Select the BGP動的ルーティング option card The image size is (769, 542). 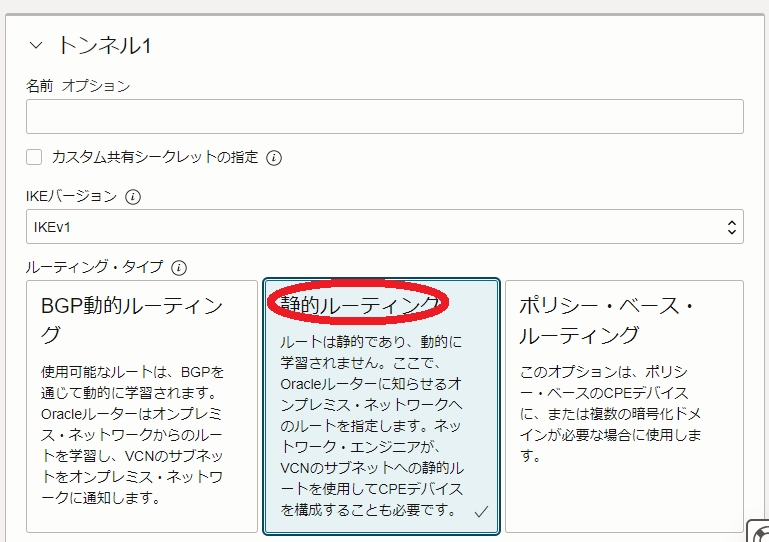(x=141, y=405)
